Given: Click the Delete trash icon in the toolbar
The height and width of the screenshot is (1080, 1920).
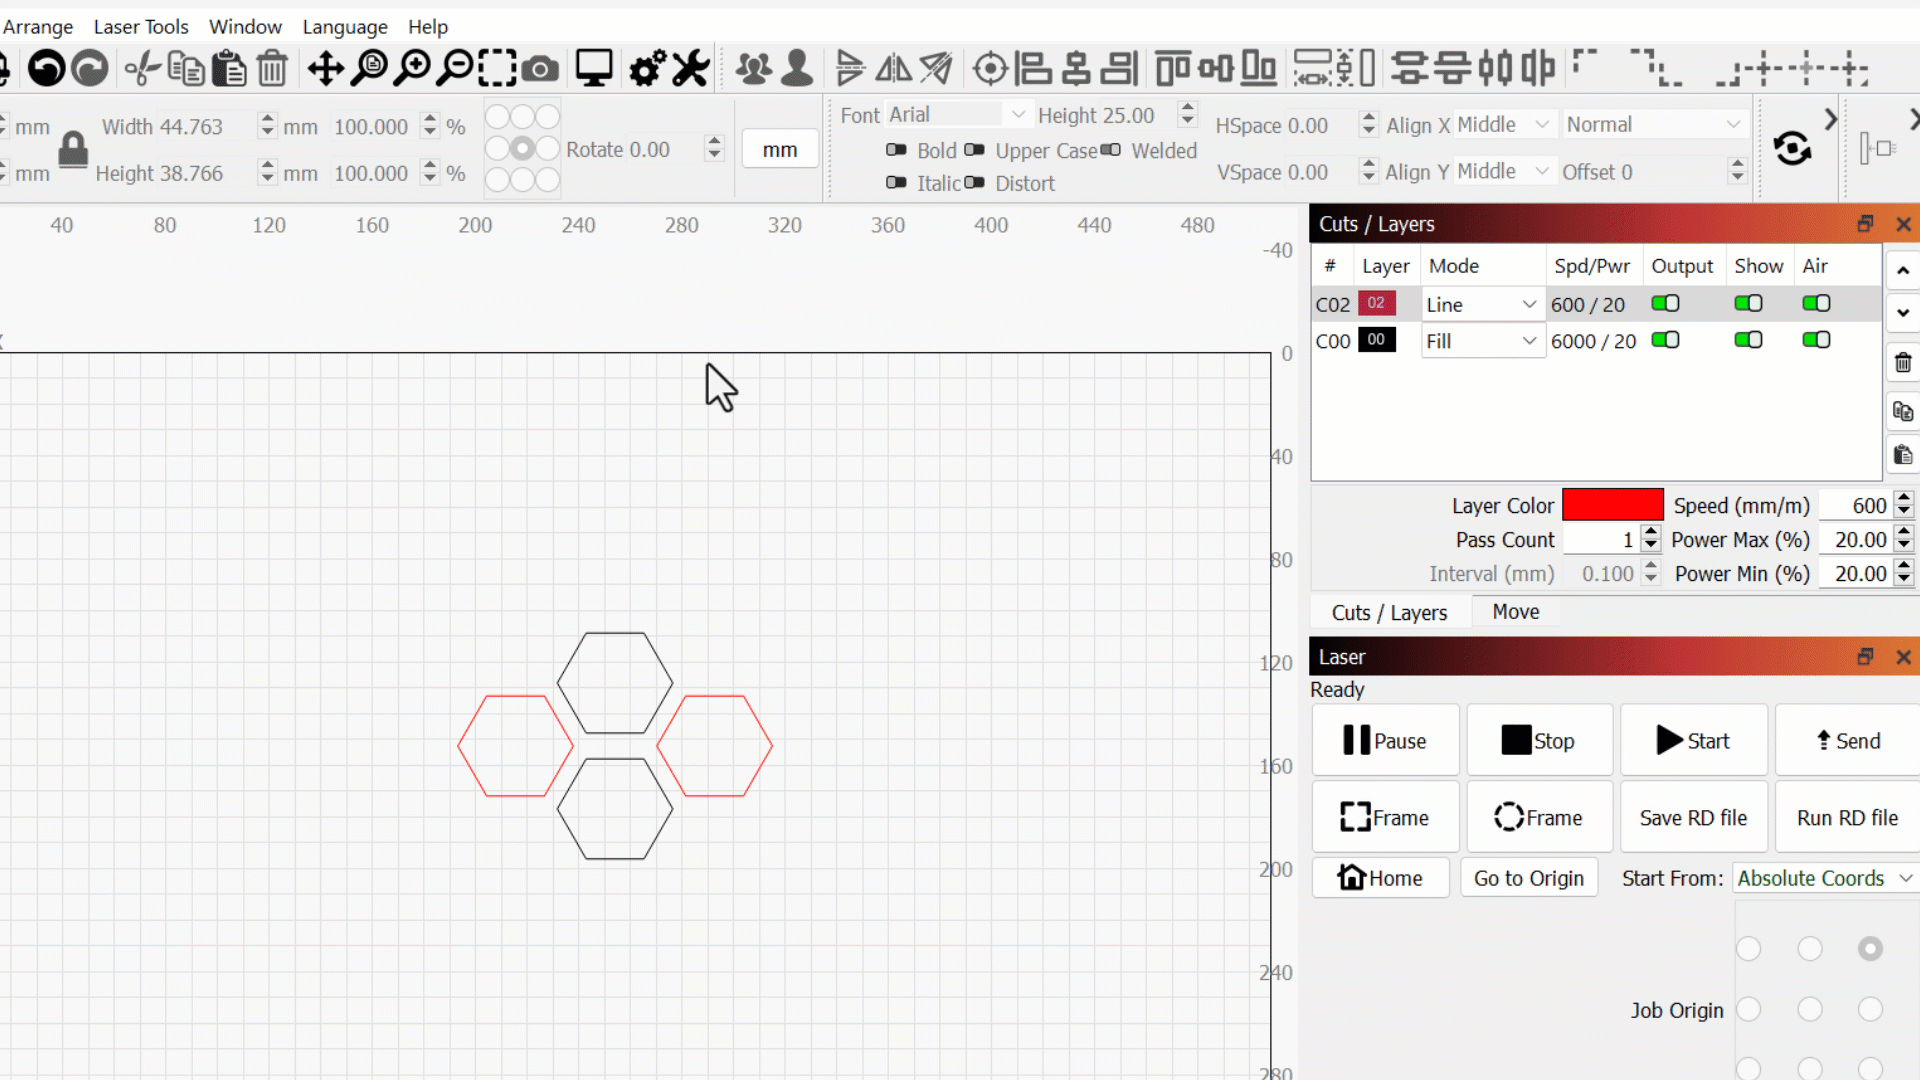Looking at the screenshot, I should point(272,69).
